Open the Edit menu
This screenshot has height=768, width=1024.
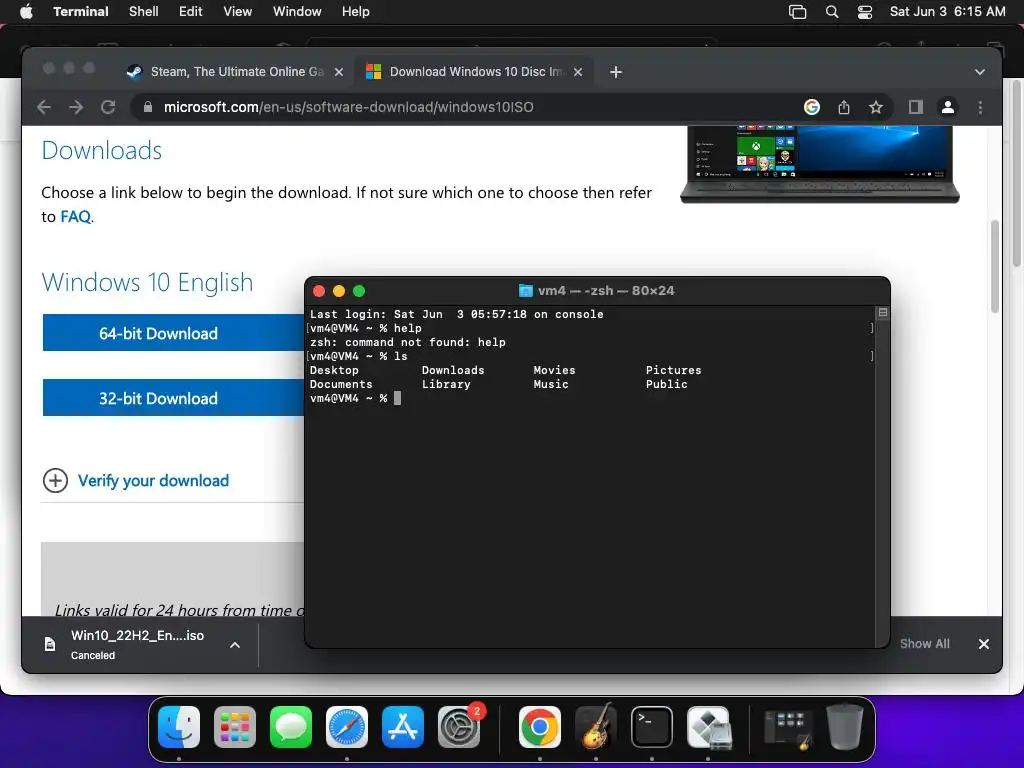[x=191, y=12]
